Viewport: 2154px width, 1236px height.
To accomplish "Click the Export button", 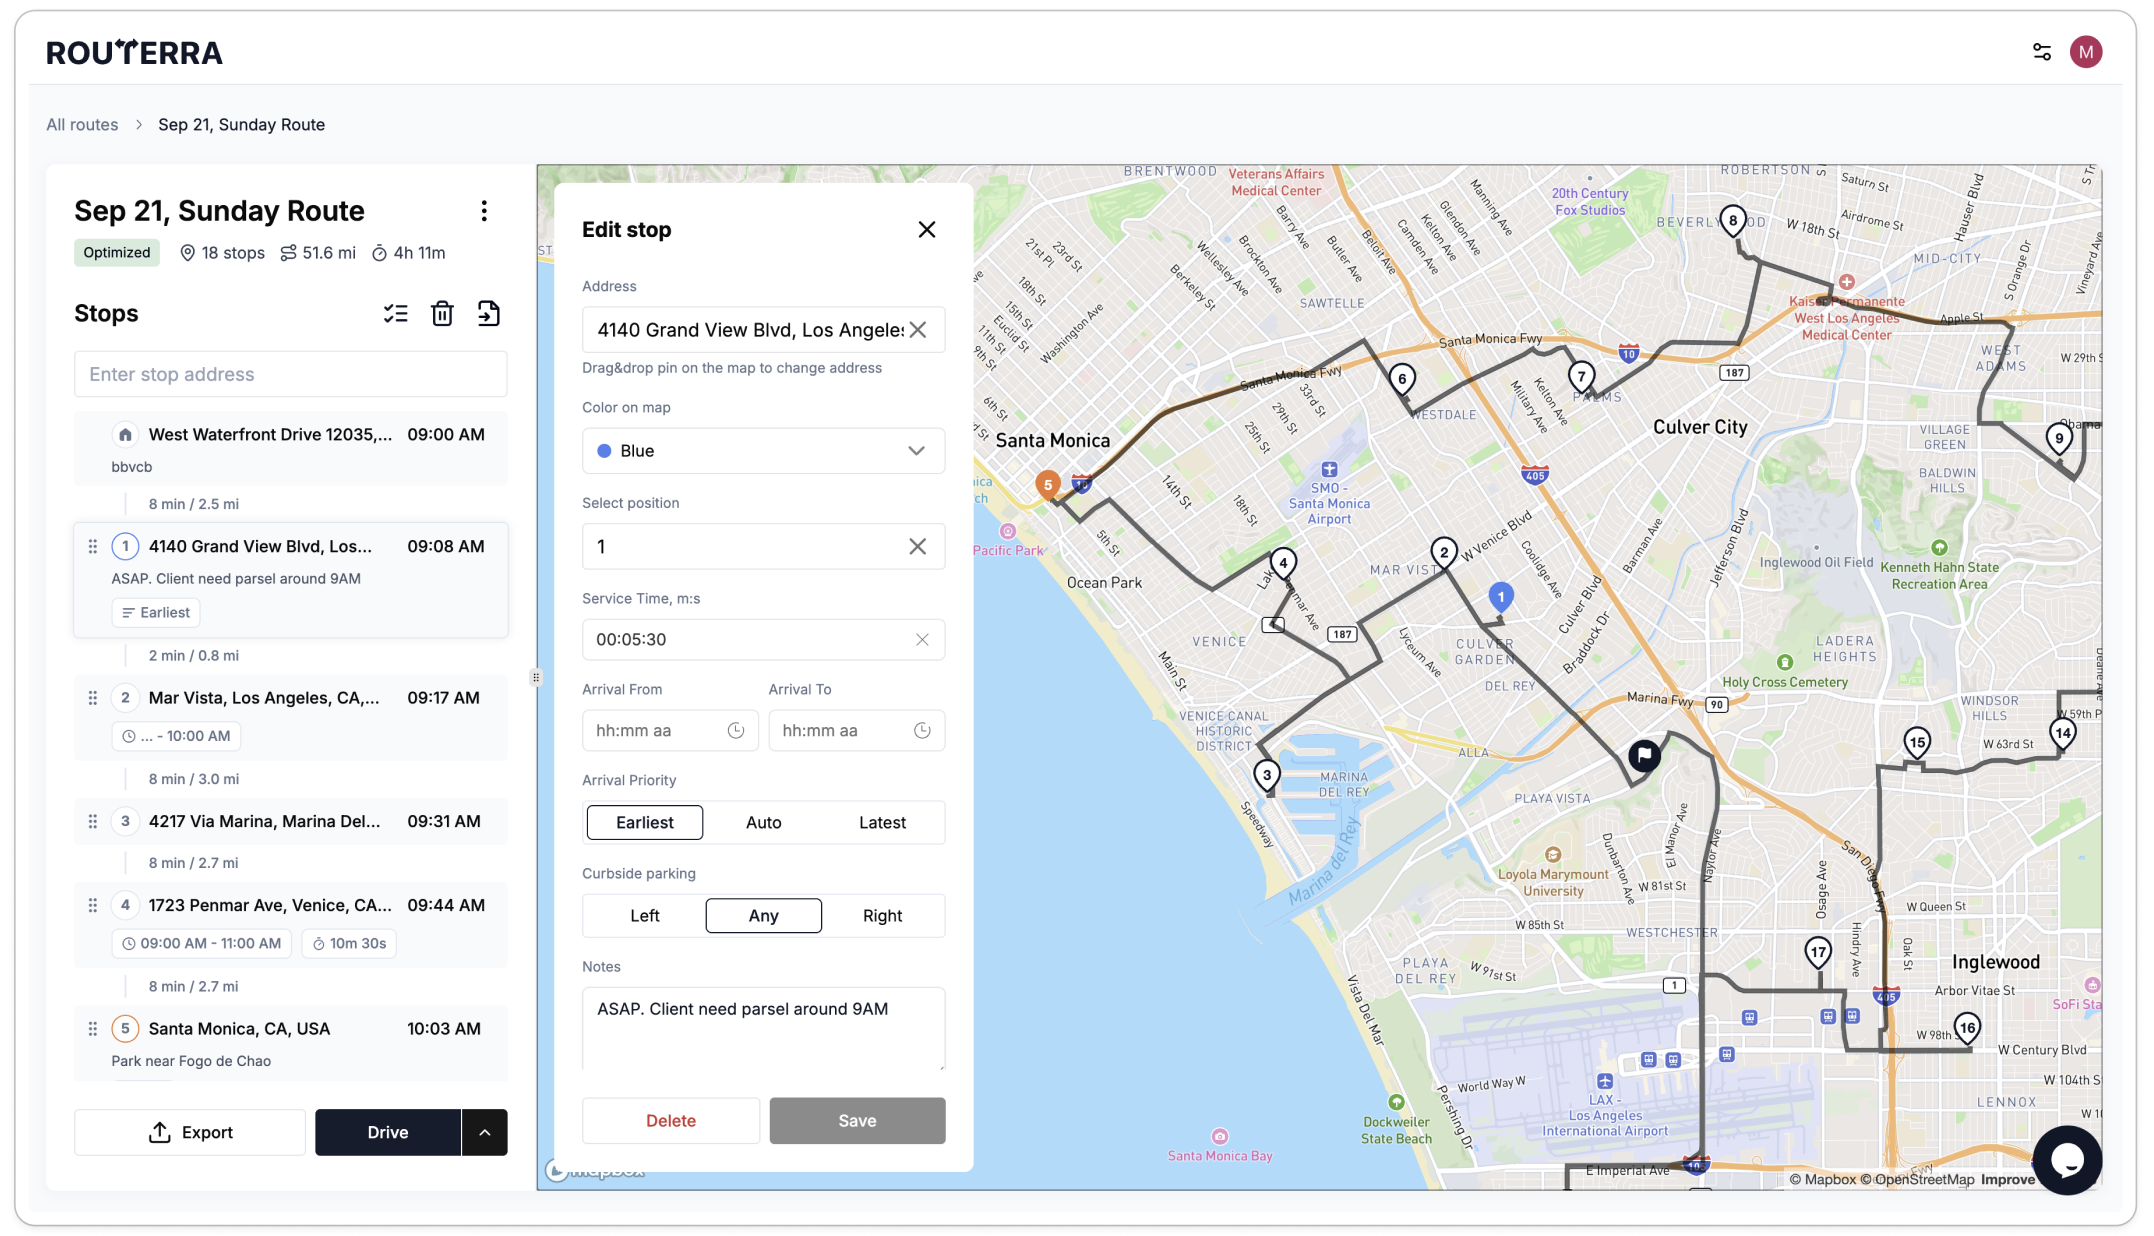I will click(190, 1133).
